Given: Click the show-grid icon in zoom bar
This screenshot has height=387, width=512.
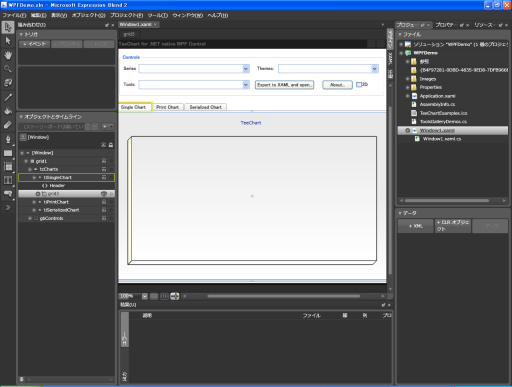Looking at the screenshot, I should click(x=154, y=296).
